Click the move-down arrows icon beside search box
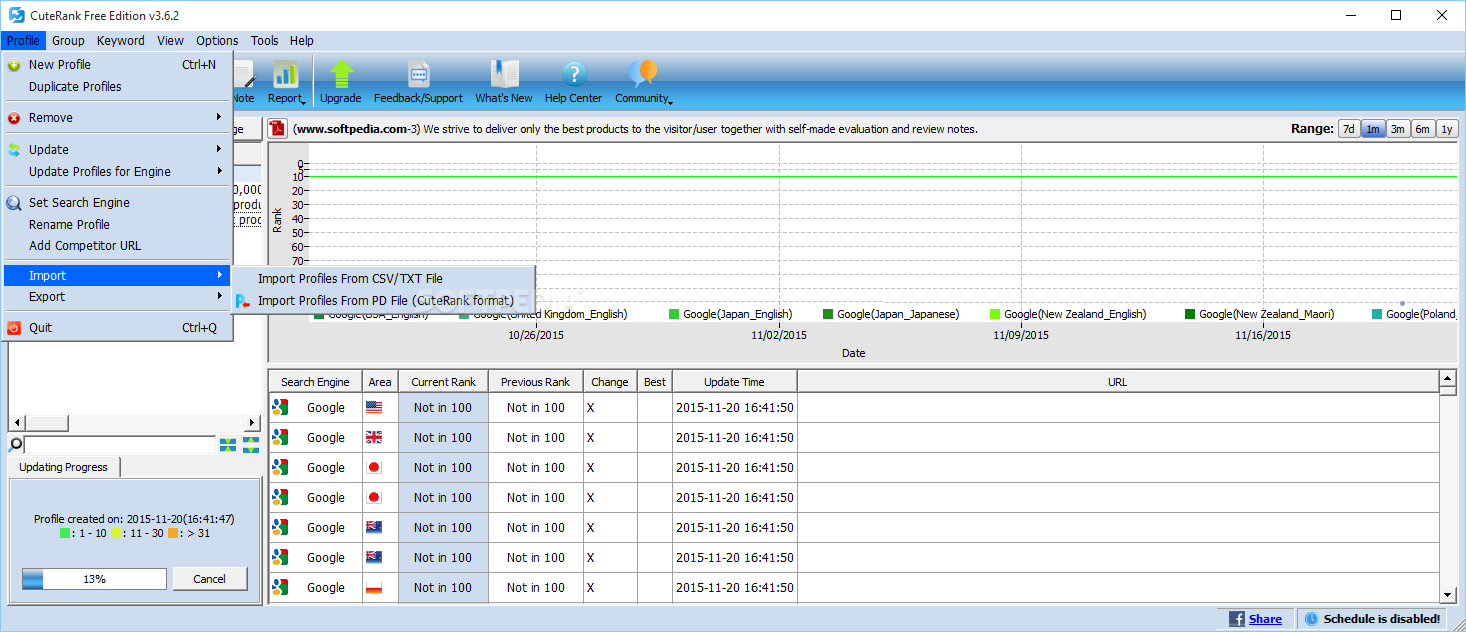The width and height of the screenshot is (1466, 632). (228, 444)
